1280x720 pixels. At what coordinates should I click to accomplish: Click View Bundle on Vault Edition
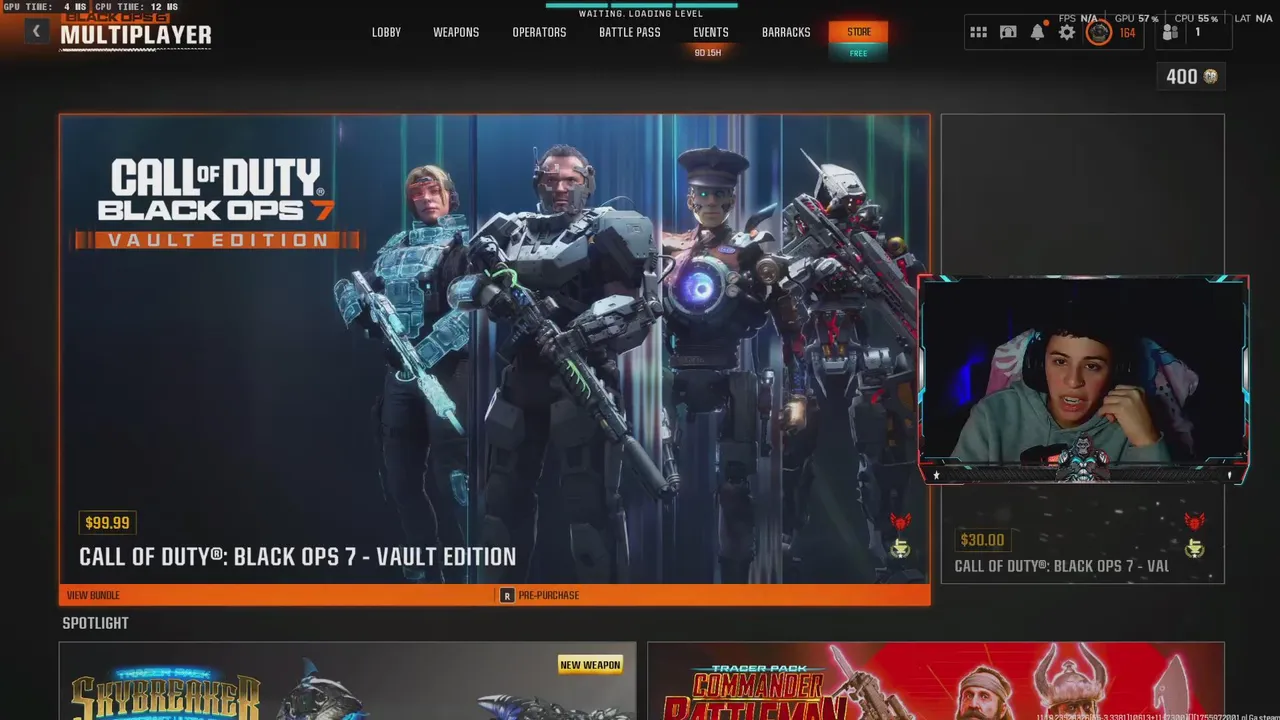click(93, 595)
